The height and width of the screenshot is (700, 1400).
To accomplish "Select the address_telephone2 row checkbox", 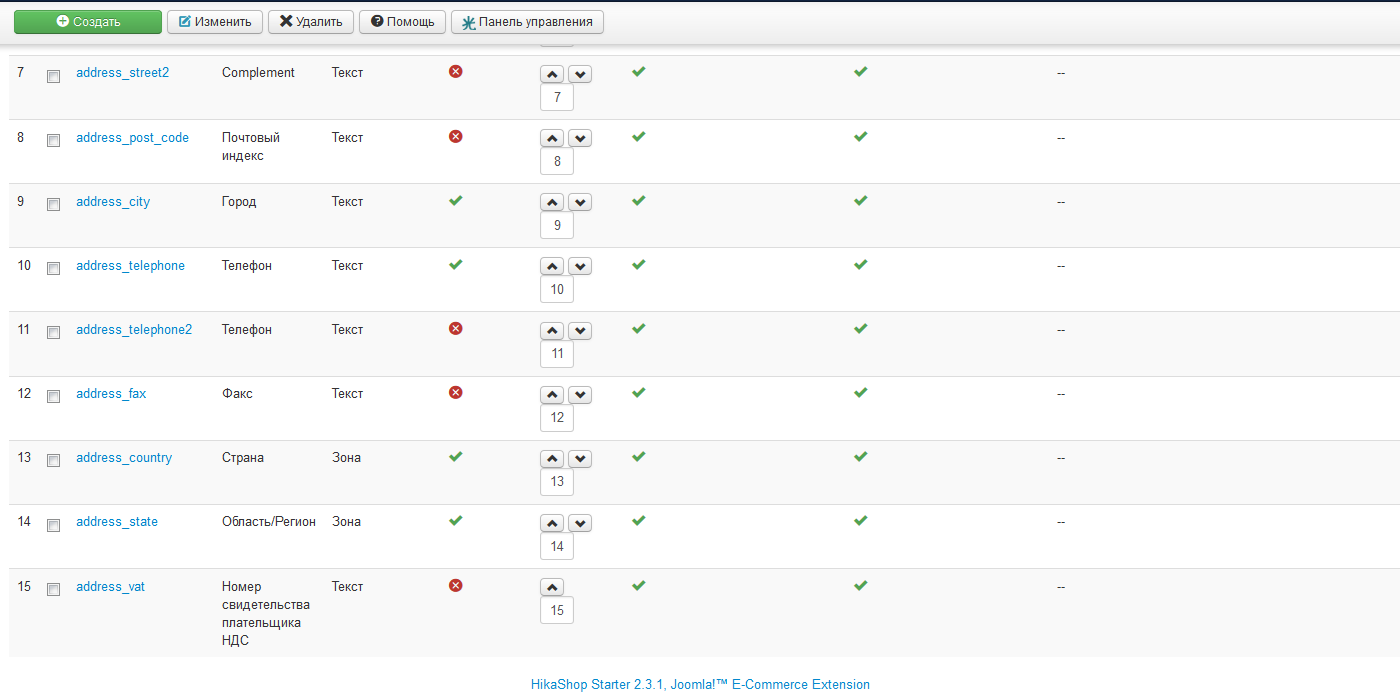I will tap(54, 332).
